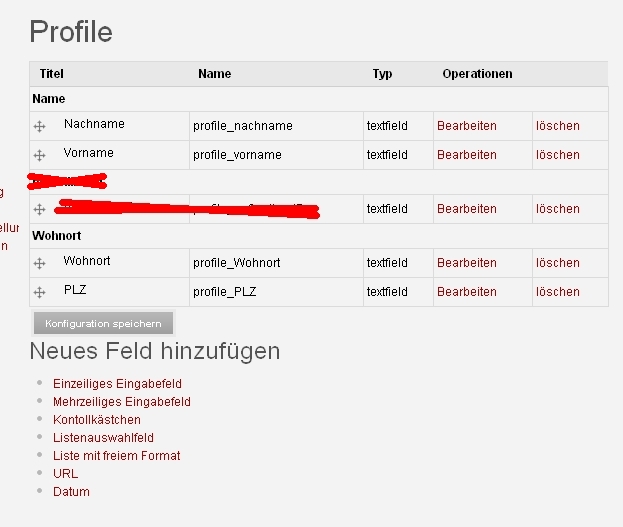Click the drag handle beside Nachname
Image resolution: width=623 pixels, height=527 pixels.
click(x=40, y=127)
